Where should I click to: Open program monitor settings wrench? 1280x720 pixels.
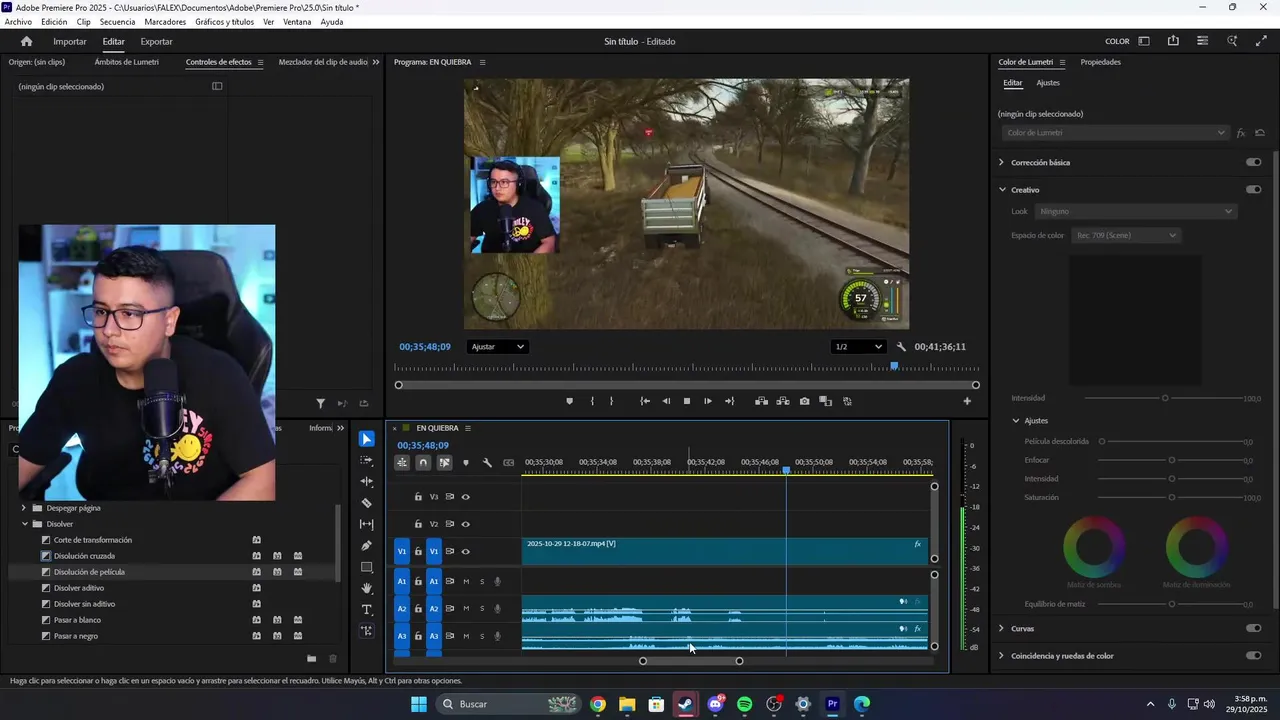point(901,347)
